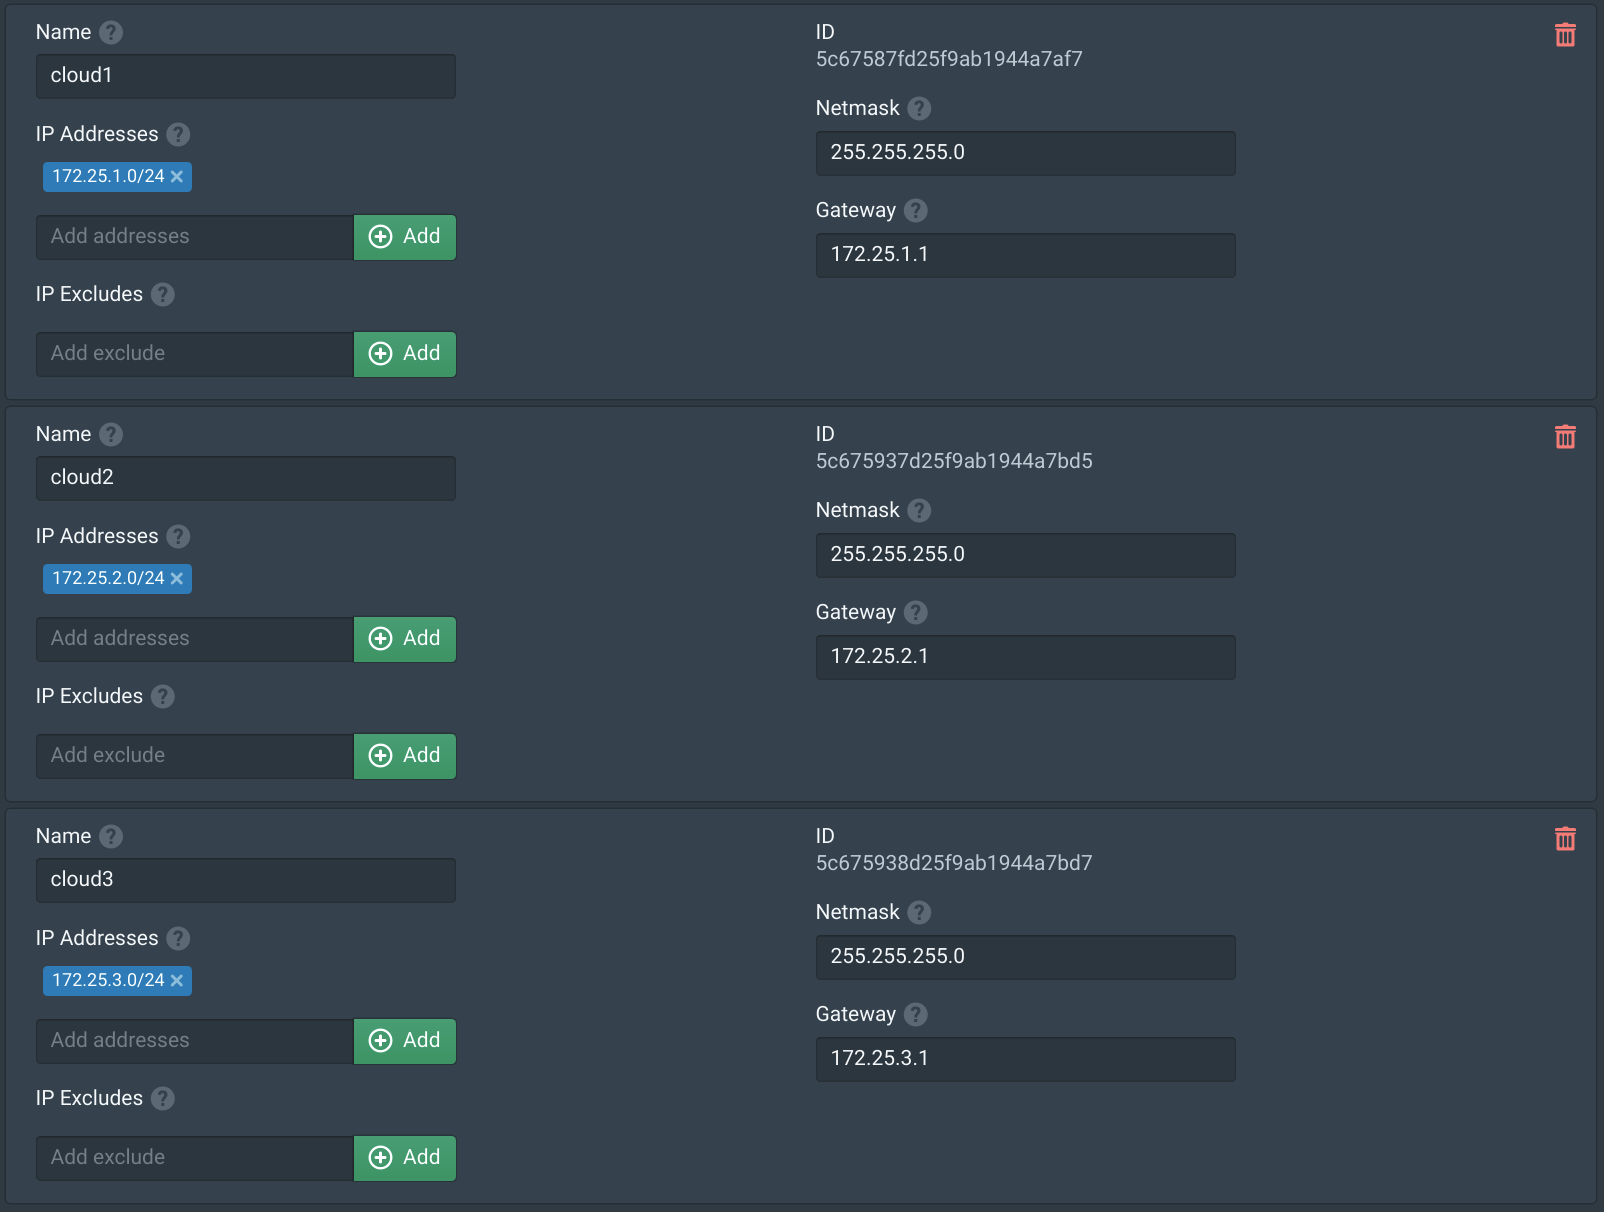Add exclude to the cloud2 block
The image size is (1604, 1212).
point(405,756)
